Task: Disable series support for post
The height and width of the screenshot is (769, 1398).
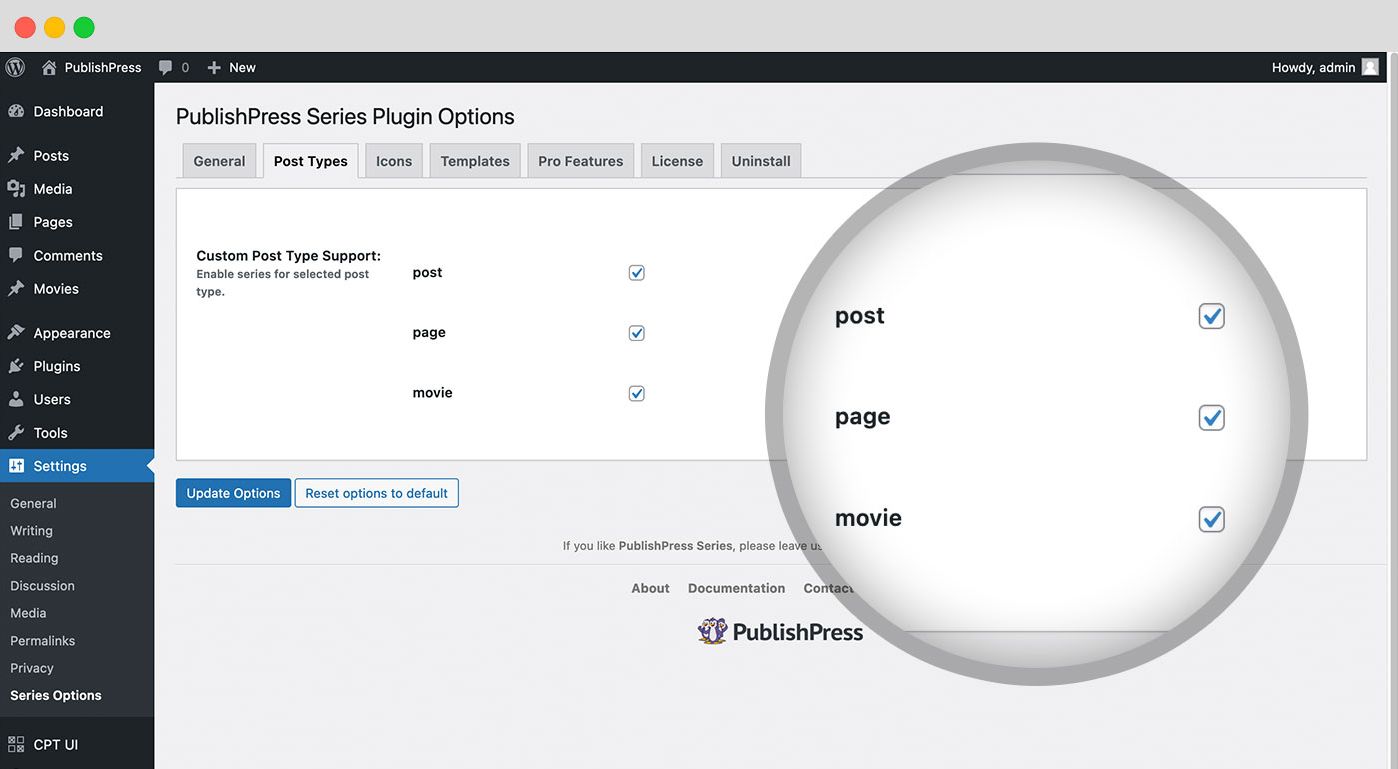Action: (636, 272)
